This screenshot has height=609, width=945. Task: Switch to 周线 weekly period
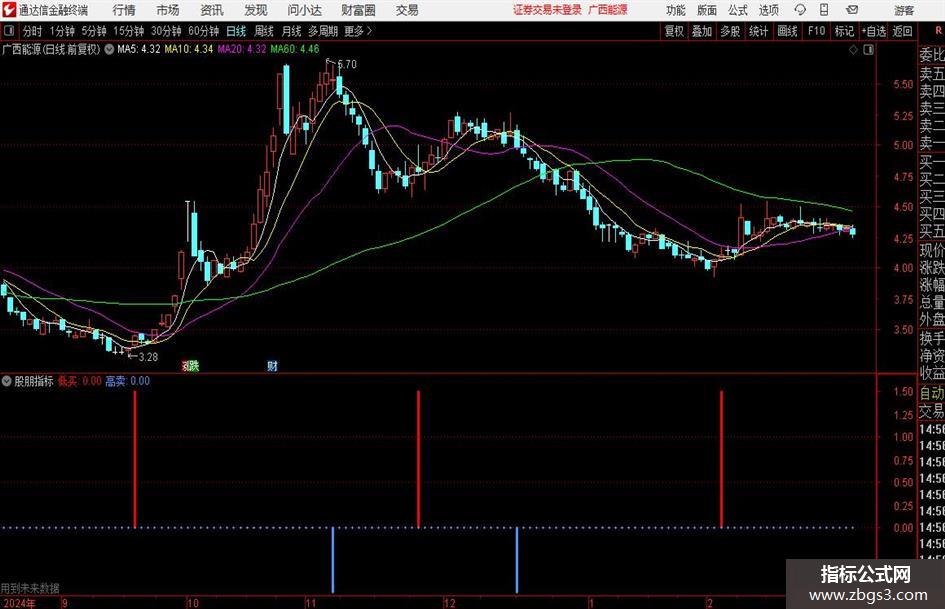[264, 31]
